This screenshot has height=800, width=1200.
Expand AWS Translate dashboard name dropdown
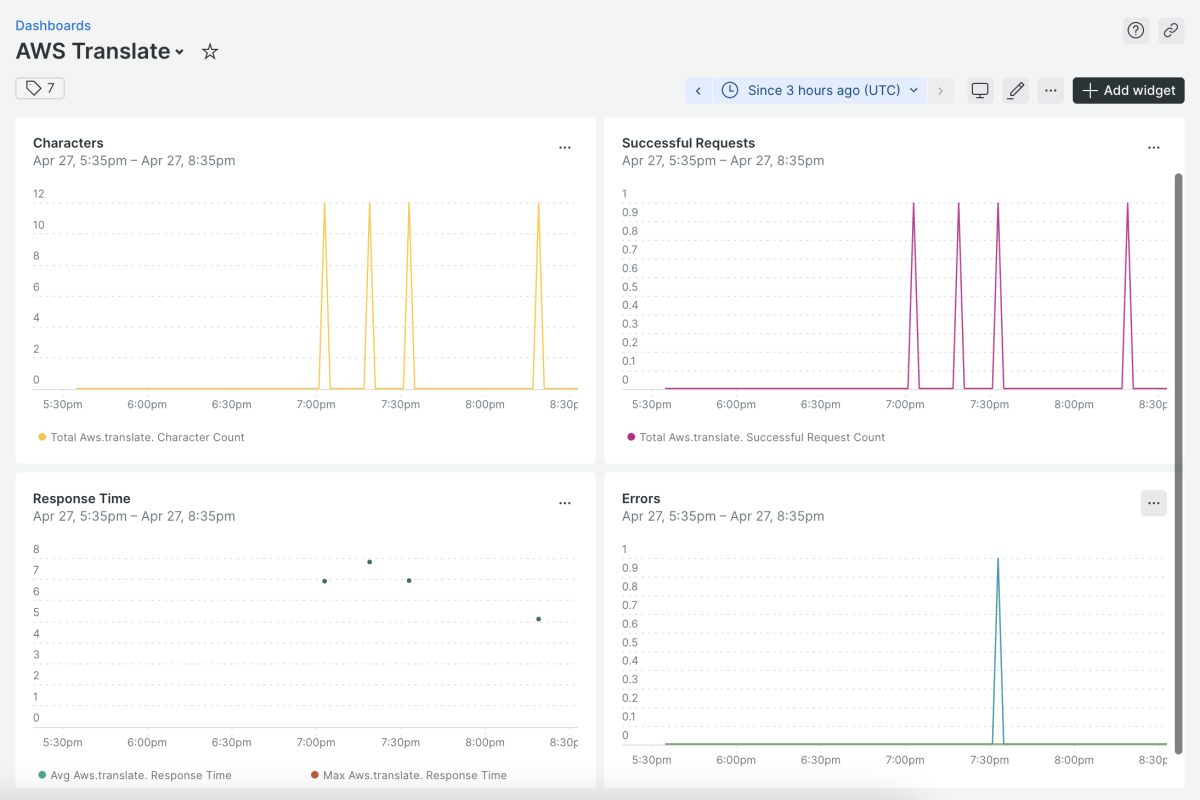[179, 52]
